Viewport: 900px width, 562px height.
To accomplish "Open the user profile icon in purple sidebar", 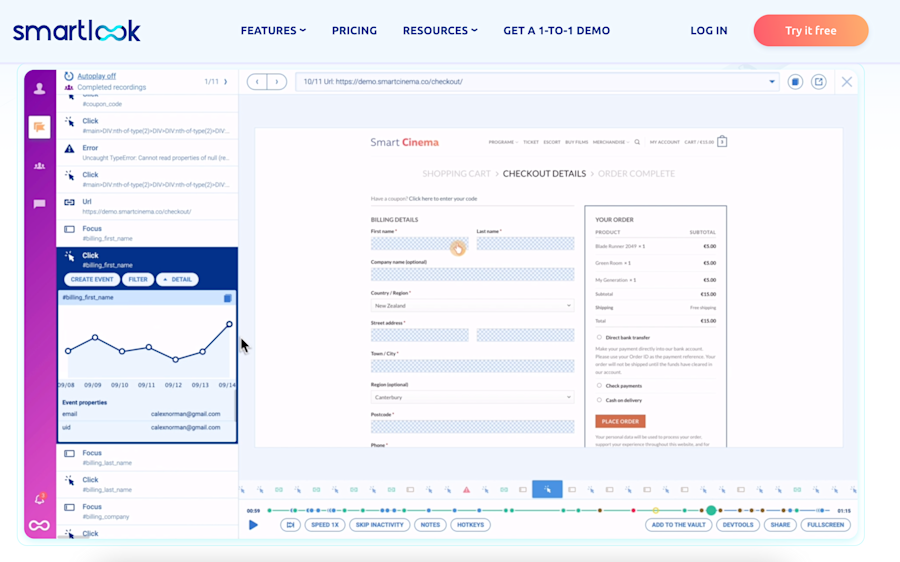I will coord(39,88).
